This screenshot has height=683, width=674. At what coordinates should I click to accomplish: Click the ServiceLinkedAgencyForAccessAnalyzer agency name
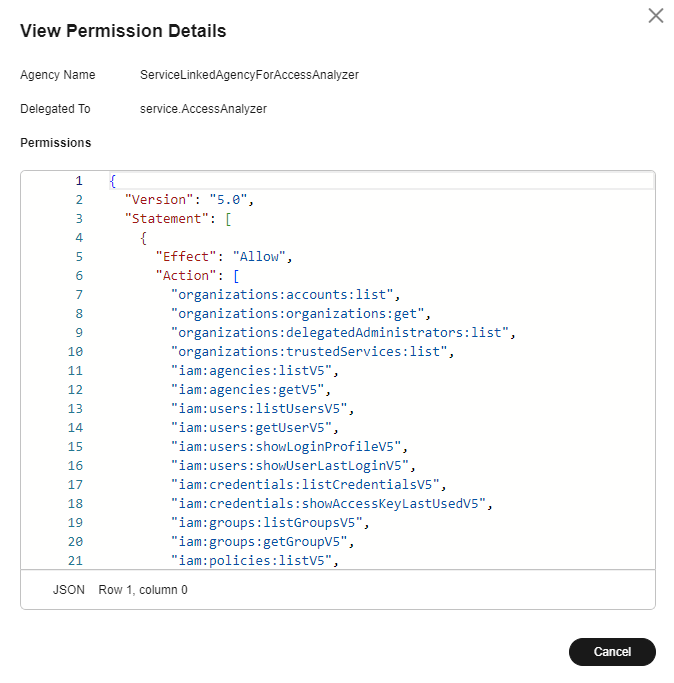point(249,75)
